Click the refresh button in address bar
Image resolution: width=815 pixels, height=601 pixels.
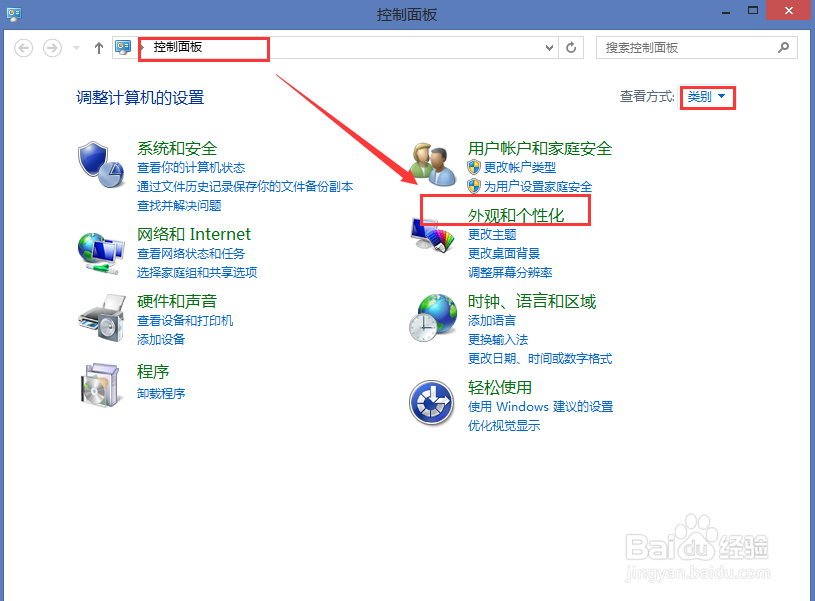[570, 47]
